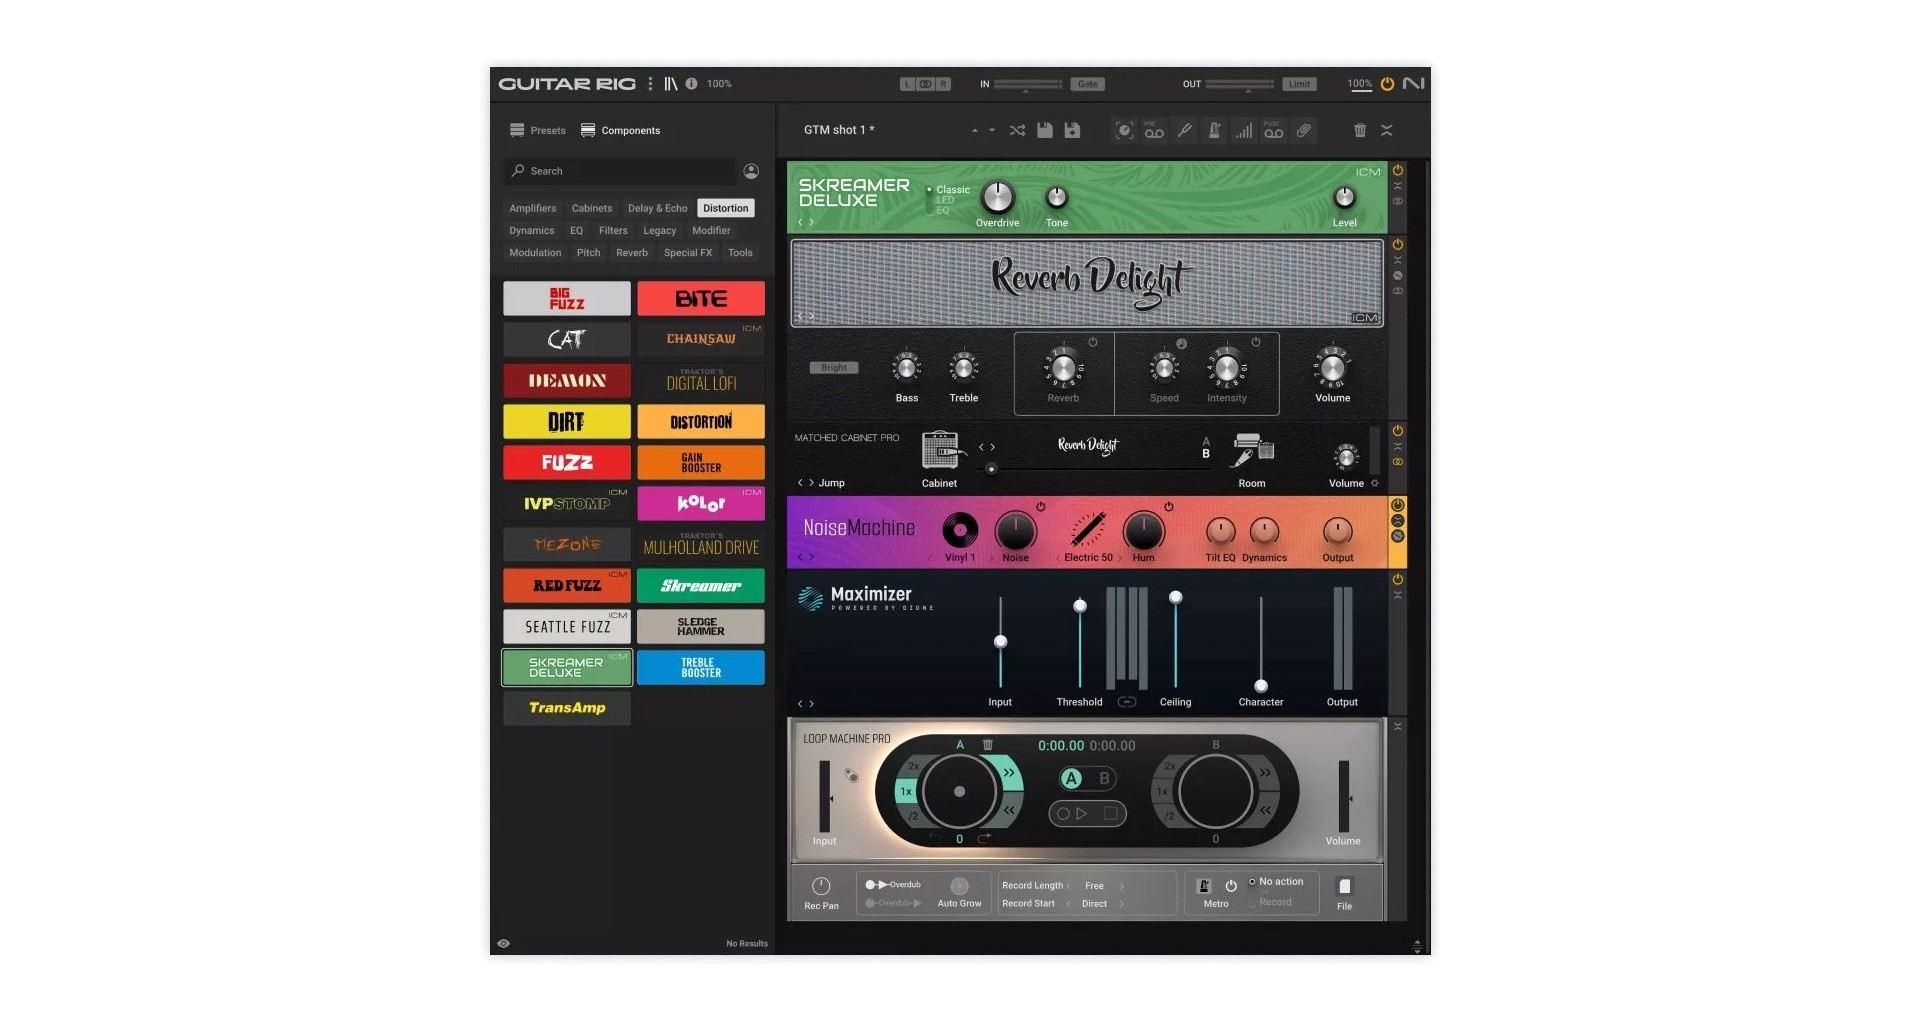Click the Room microphone icon

tap(1252, 450)
